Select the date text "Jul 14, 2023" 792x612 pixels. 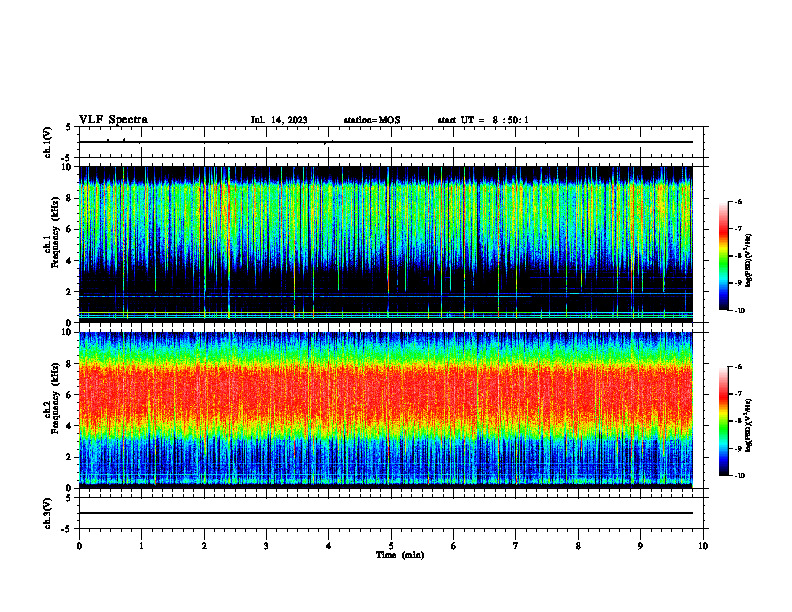(279, 120)
